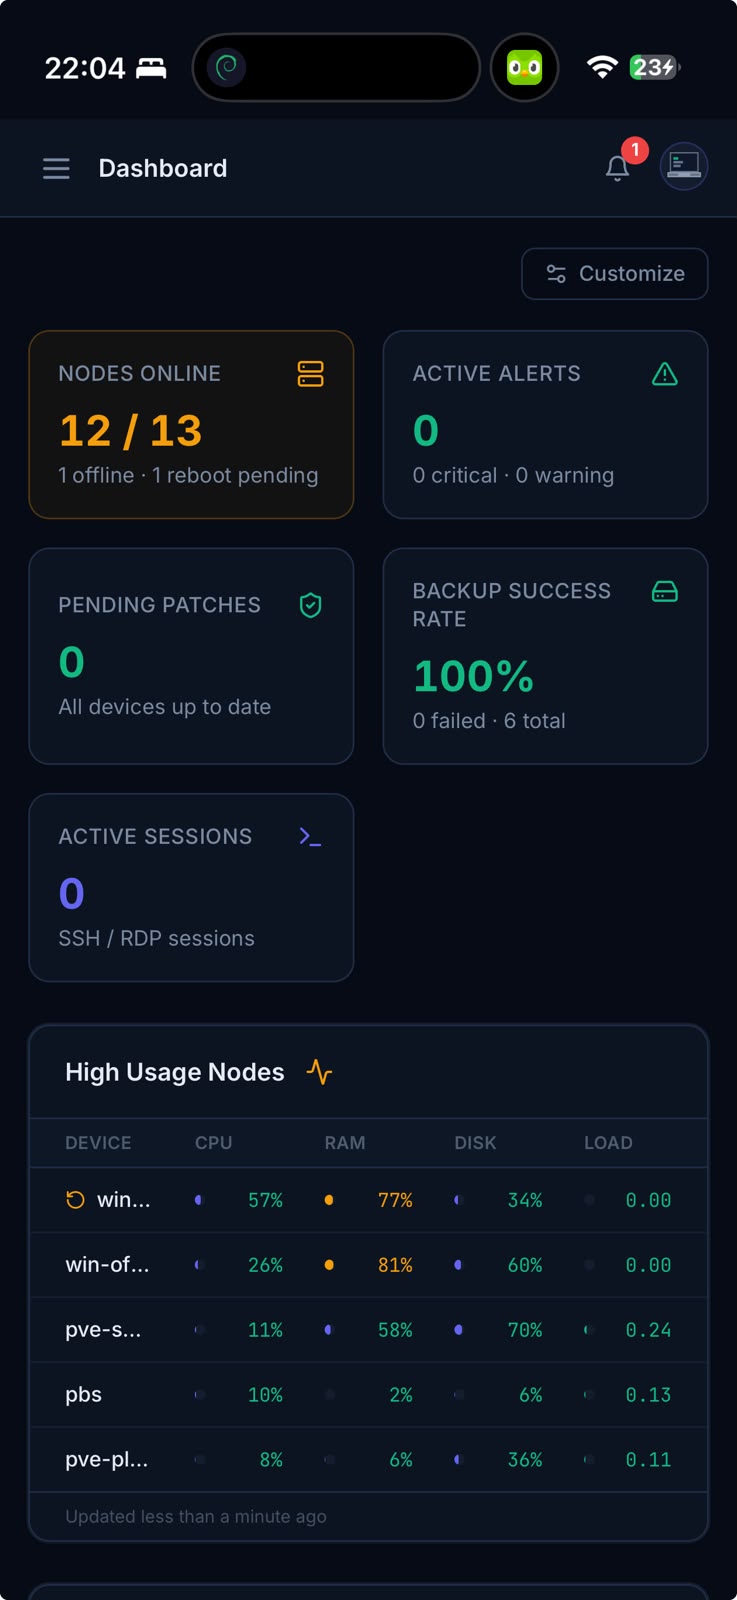The image size is (737, 1600).
Task: Click the Active Sessions terminal prompt icon
Action: coord(311,836)
